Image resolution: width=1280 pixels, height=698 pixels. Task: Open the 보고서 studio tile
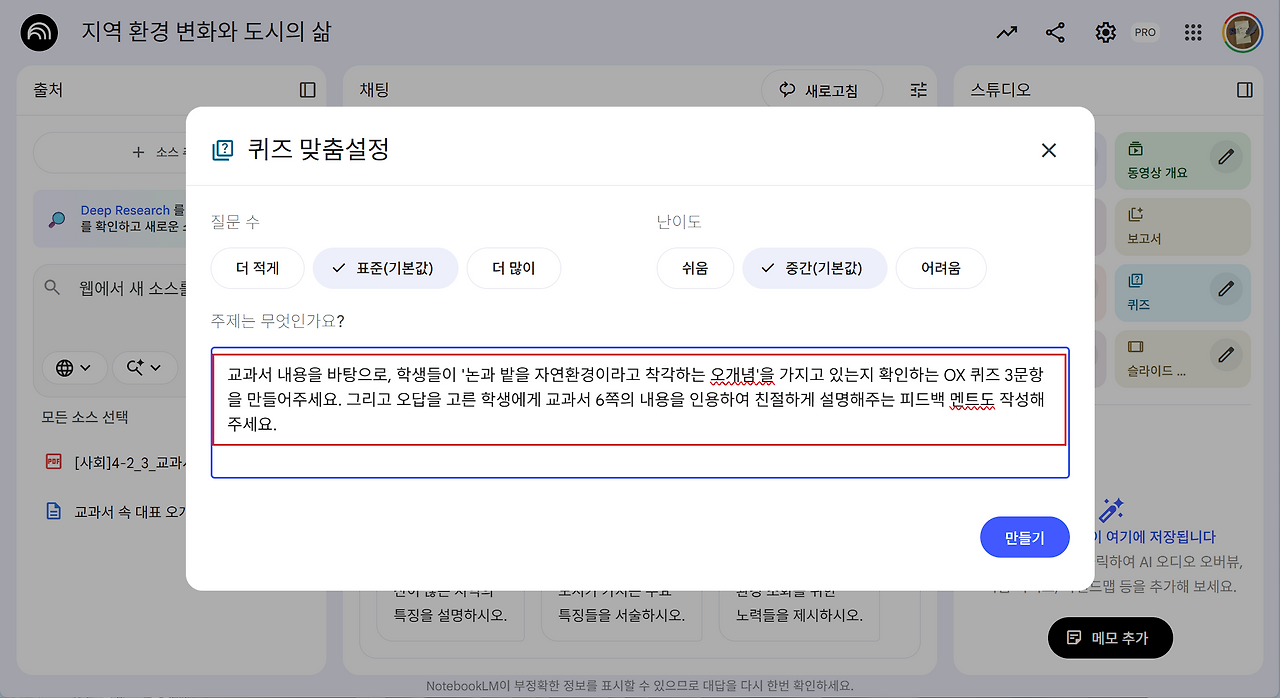click(x=1182, y=227)
